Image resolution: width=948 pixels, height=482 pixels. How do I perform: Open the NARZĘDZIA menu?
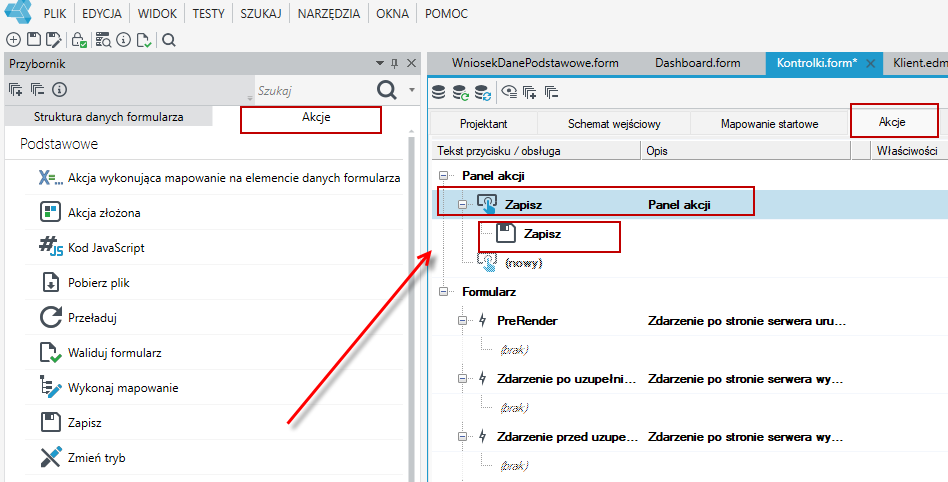329,13
